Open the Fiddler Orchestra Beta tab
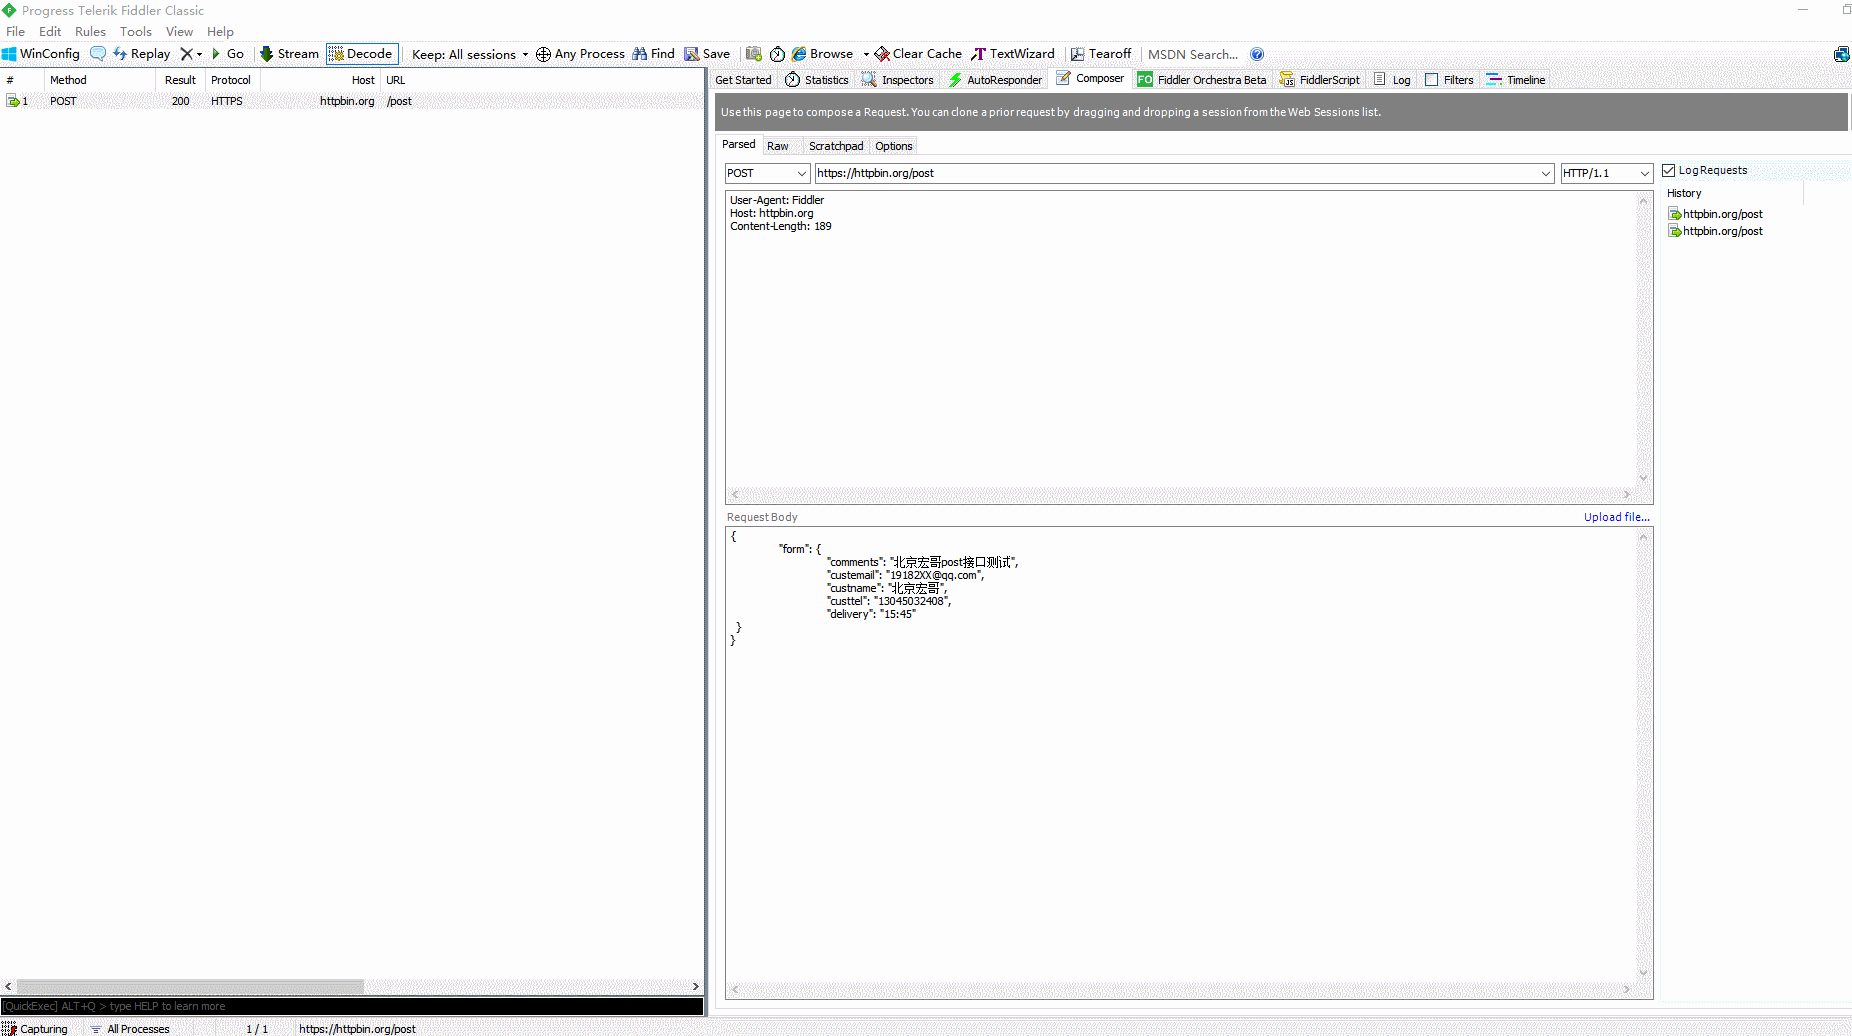1852x1036 pixels. coord(1202,80)
